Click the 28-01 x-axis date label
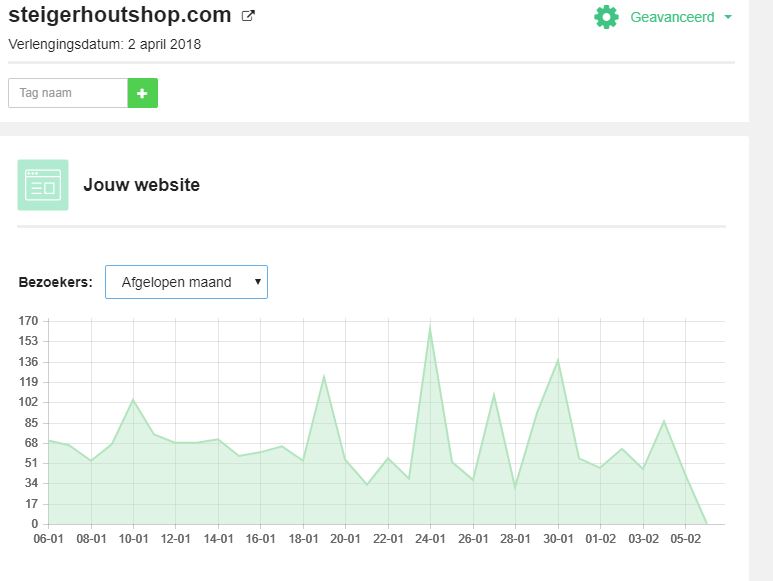773x581 pixels. pos(515,539)
